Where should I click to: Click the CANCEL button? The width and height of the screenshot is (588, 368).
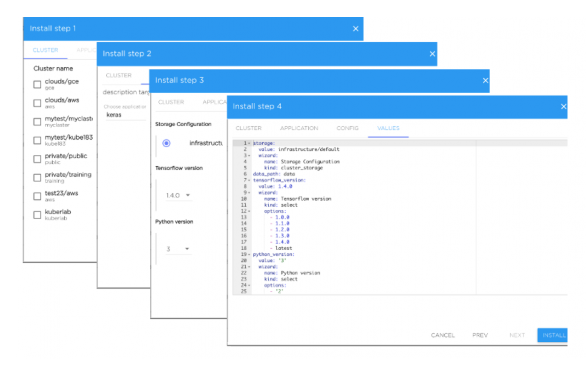pyautogui.click(x=442, y=335)
